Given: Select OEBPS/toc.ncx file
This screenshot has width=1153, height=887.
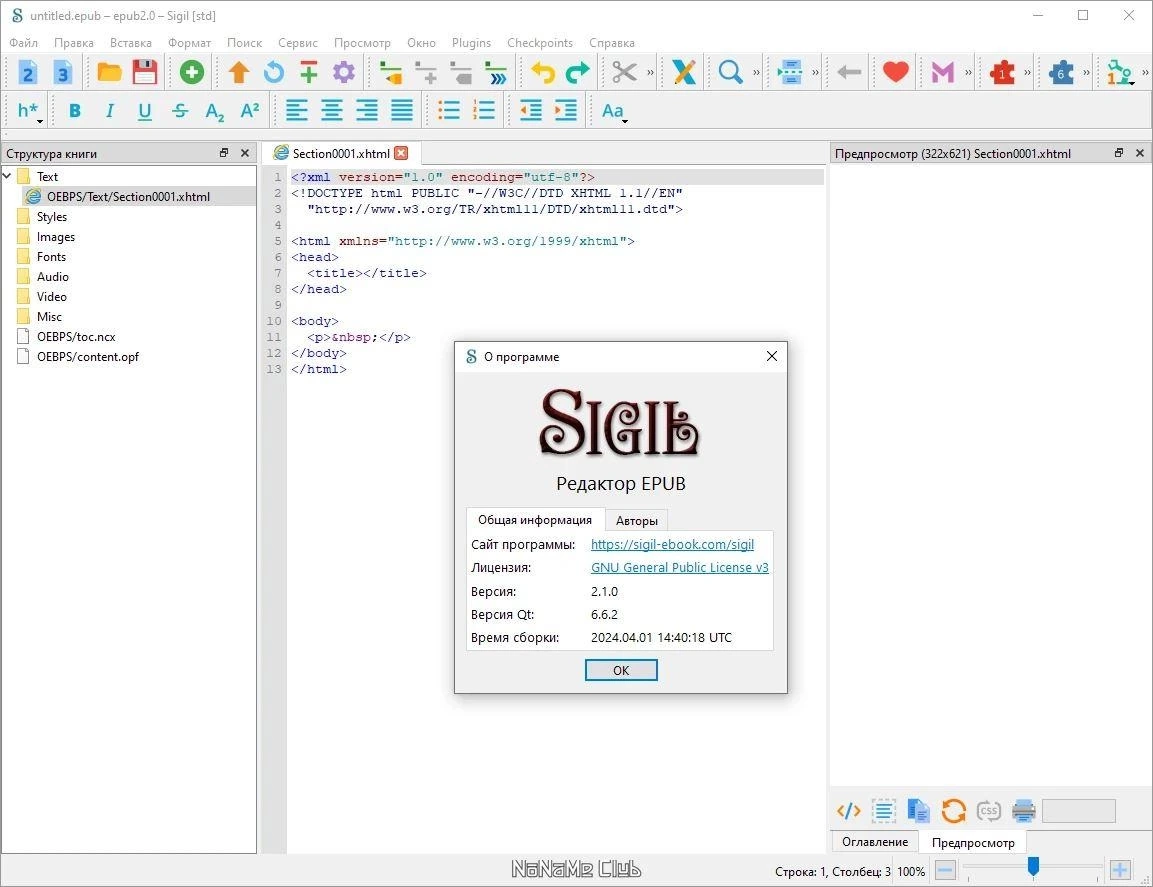Looking at the screenshot, I should click(76, 336).
